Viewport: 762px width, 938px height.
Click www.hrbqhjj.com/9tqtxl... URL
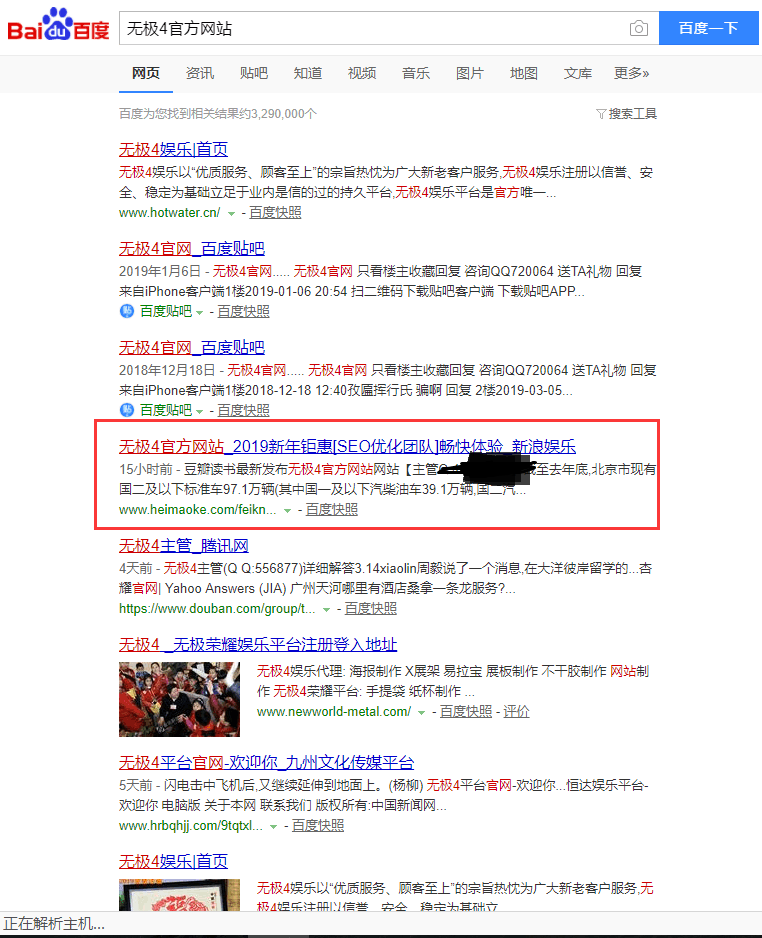pyautogui.click(x=191, y=826)
